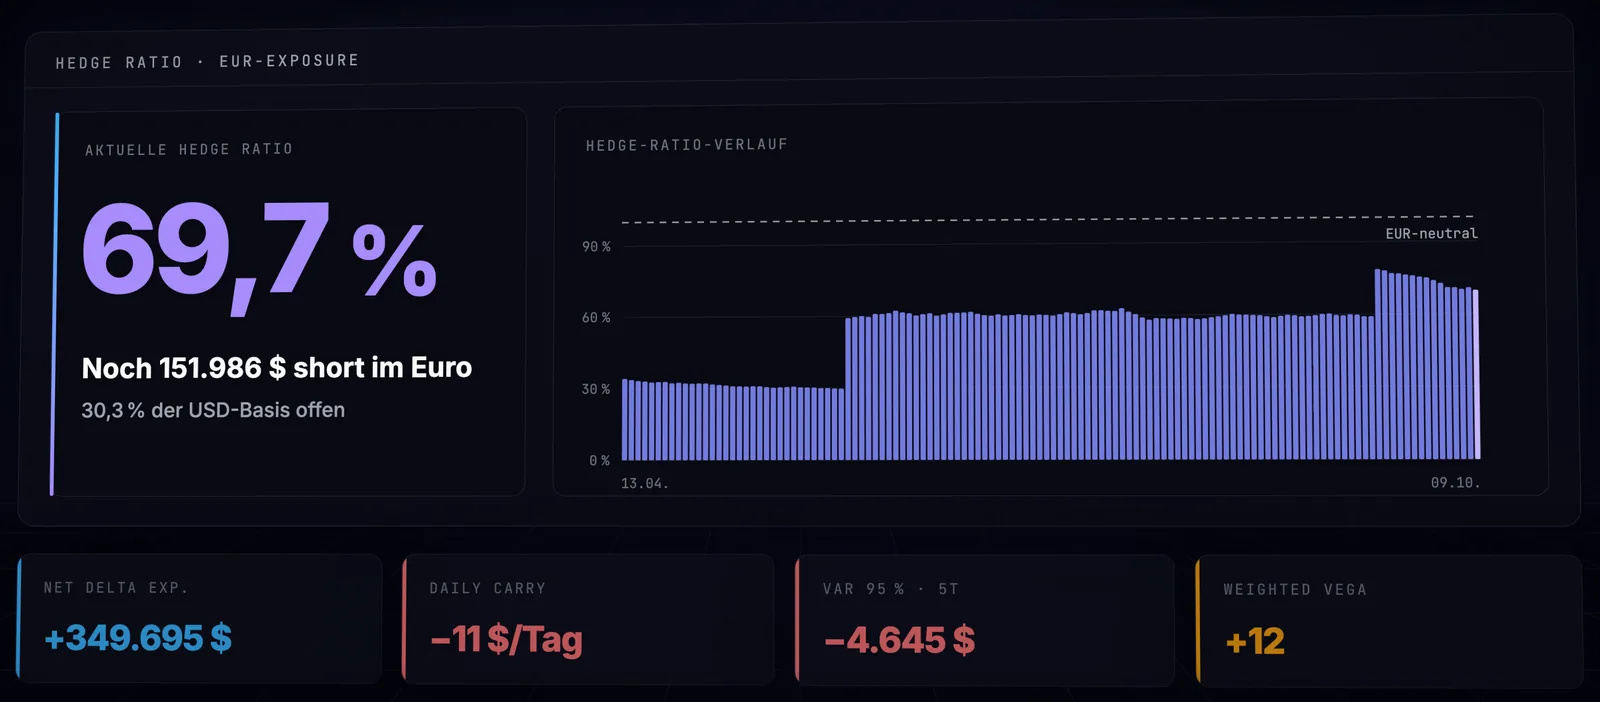Select the +349.695 $ net delta value
This screenshot has height=702, width=1600.
(138, 638)
